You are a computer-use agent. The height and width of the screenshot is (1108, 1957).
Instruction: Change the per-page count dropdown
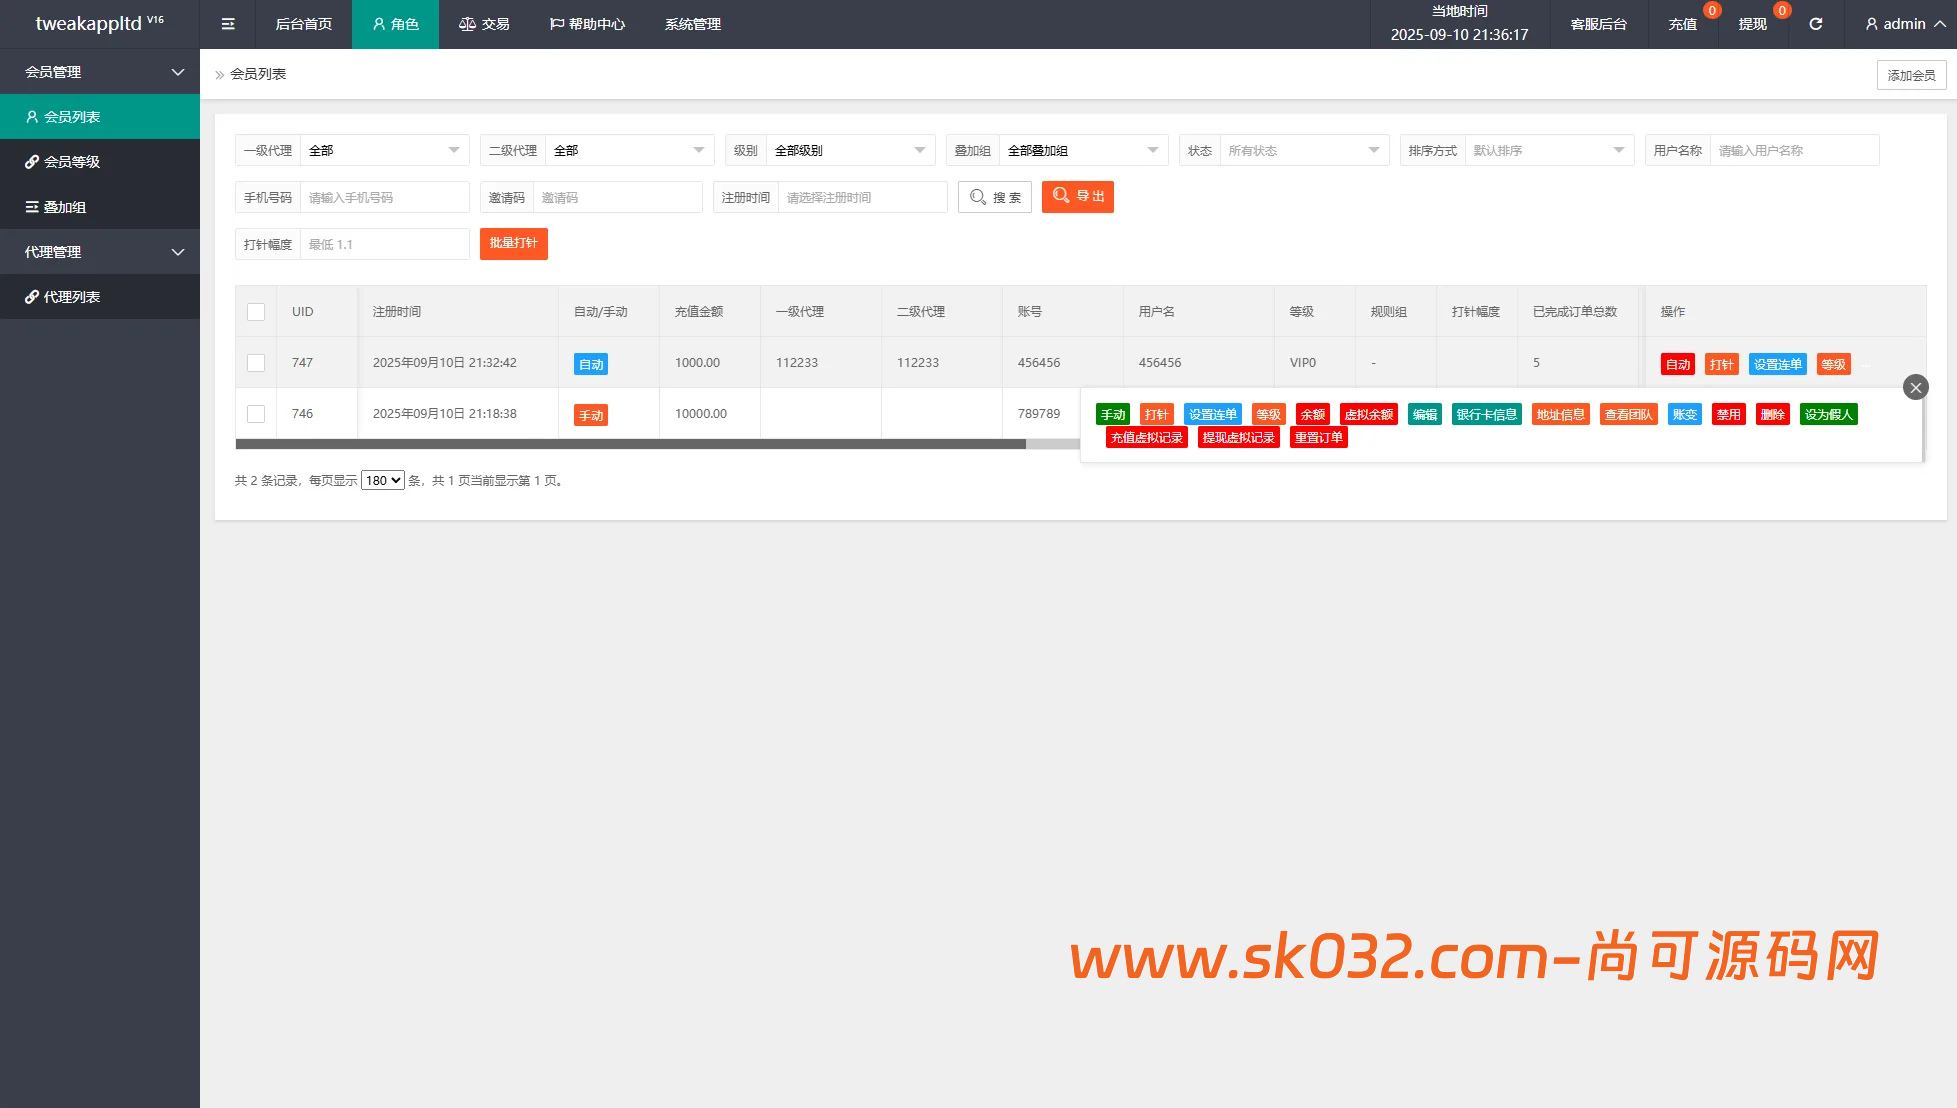coord(382,481)
